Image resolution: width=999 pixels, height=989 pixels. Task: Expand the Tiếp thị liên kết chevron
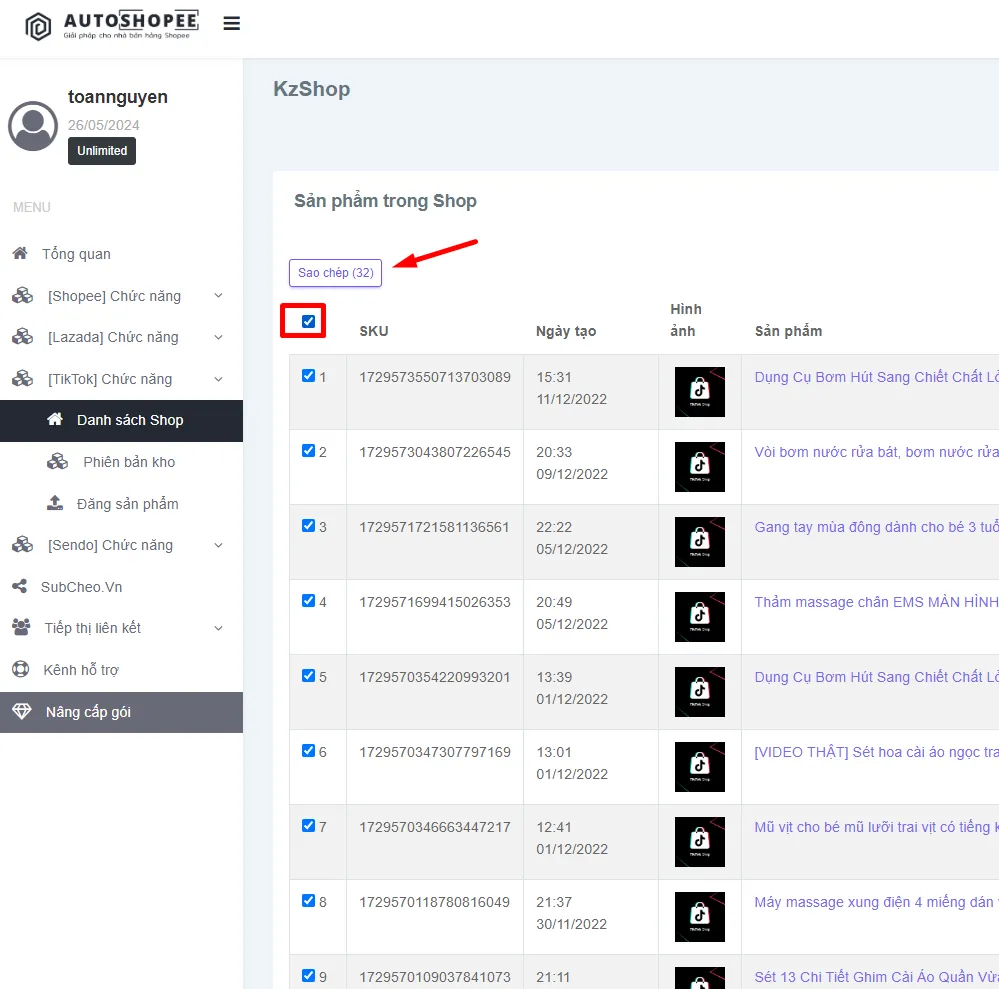click(x=219, y=628)
